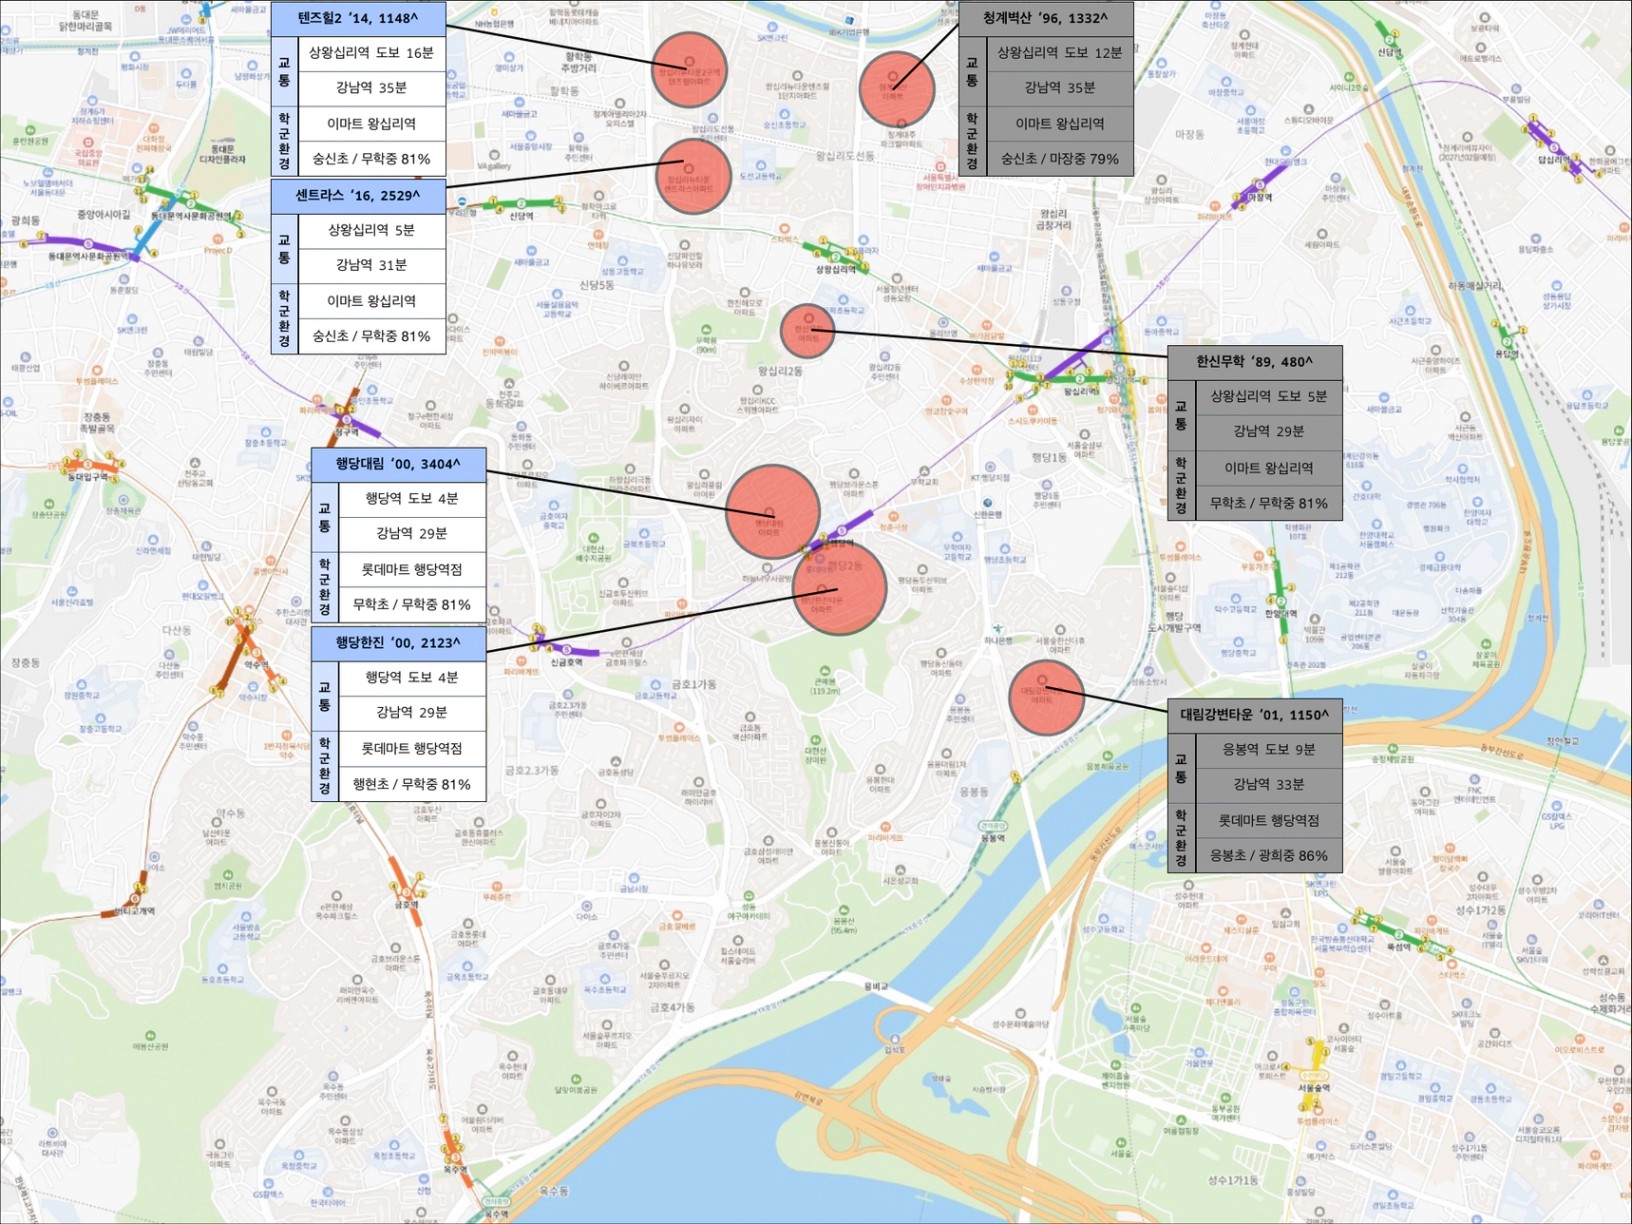Select "강남역 29분" in the 행당한진 box
This screenshot has height=1224, width=1632.
pos(412,713)
